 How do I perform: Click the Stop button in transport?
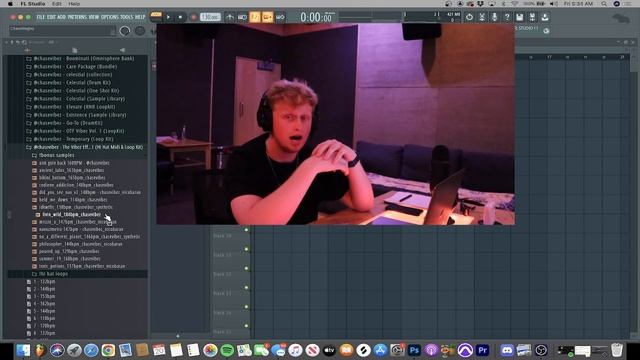click(x=180, y=17)
